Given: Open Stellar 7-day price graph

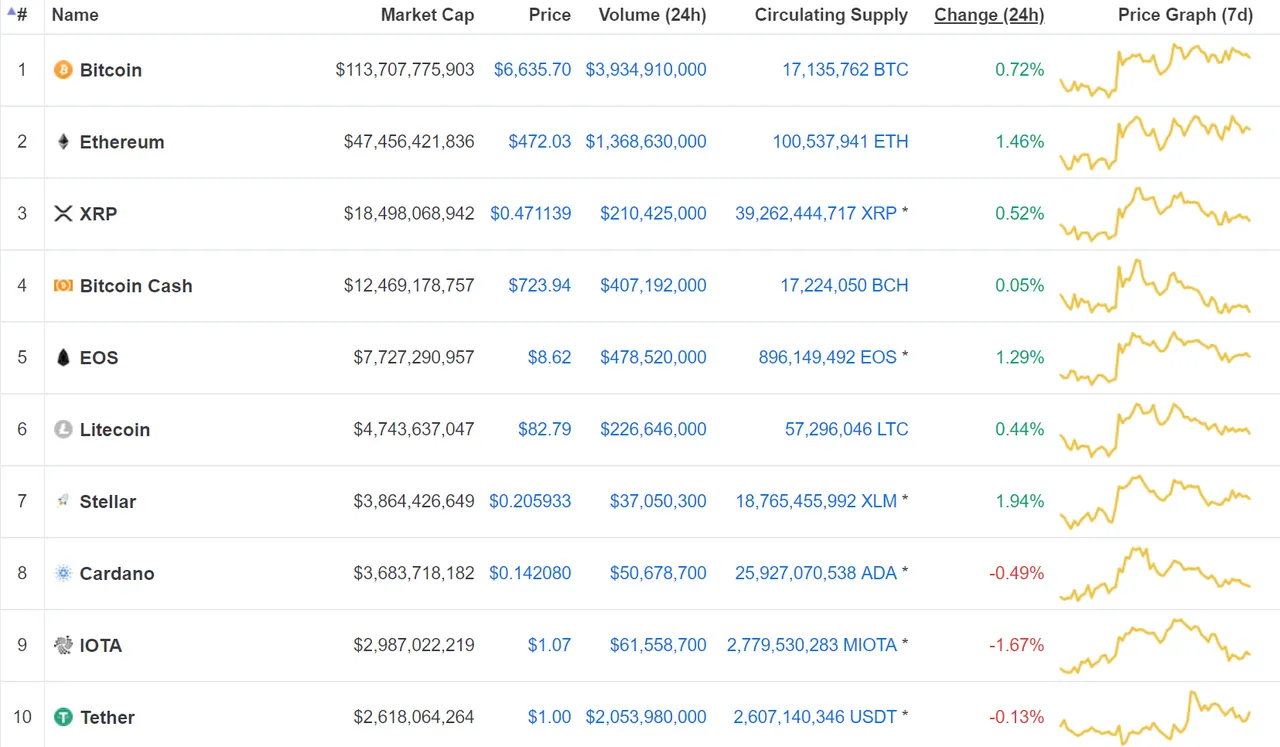Looking at the screenshot, I should 1155,502.
